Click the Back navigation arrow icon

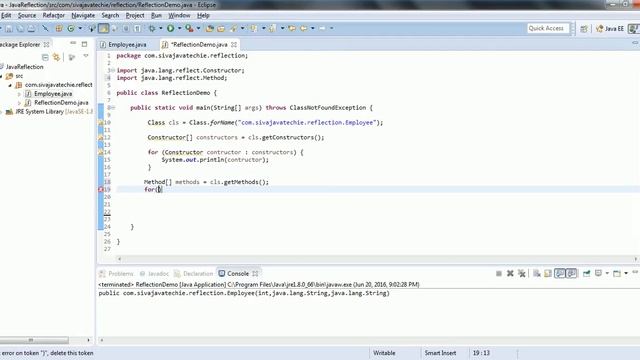304,28
